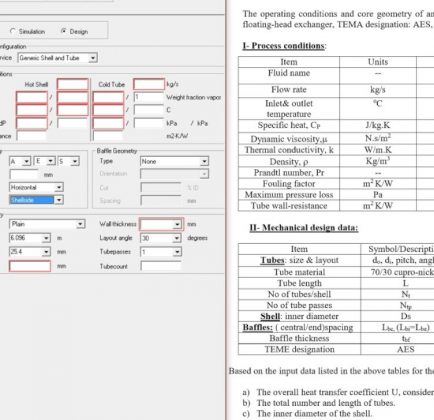This screenshot has width=434, height=420.
Task: Click the 'Flow rate' table cell
Action: (x=289, y=90)
